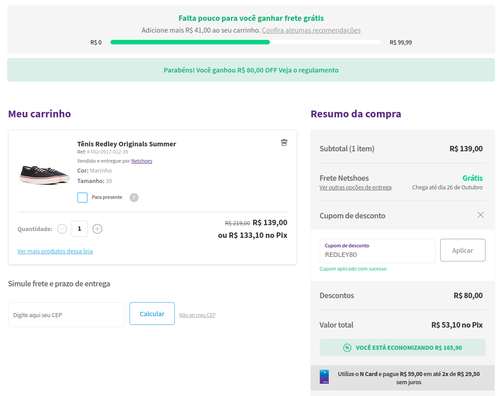Click the ou R$ 133,10 no Pix price
The width and height of the screenshot is (500, 396).
pos(252,235)
